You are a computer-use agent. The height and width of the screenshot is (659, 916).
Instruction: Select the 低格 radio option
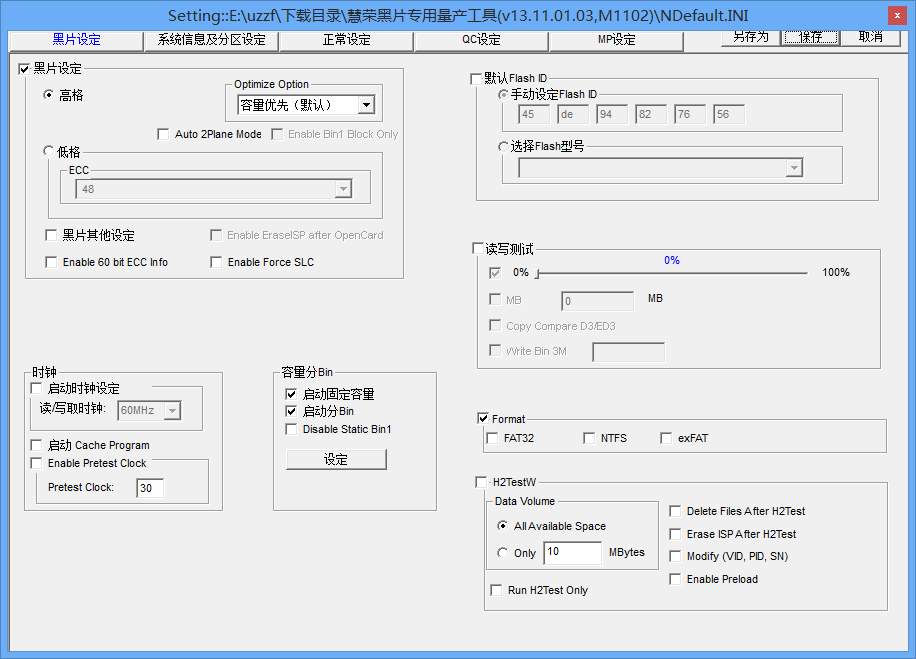pos(48,151)
